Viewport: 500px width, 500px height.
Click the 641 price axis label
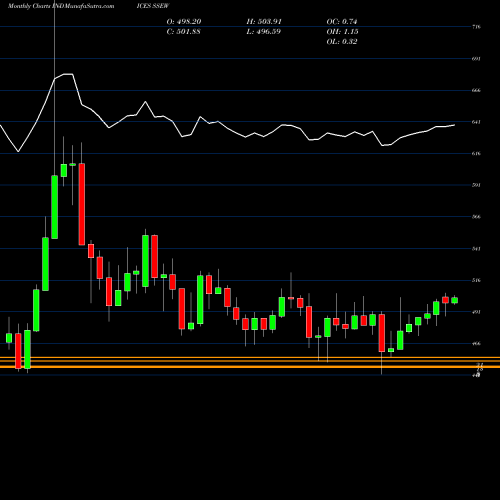click(476, 122)
